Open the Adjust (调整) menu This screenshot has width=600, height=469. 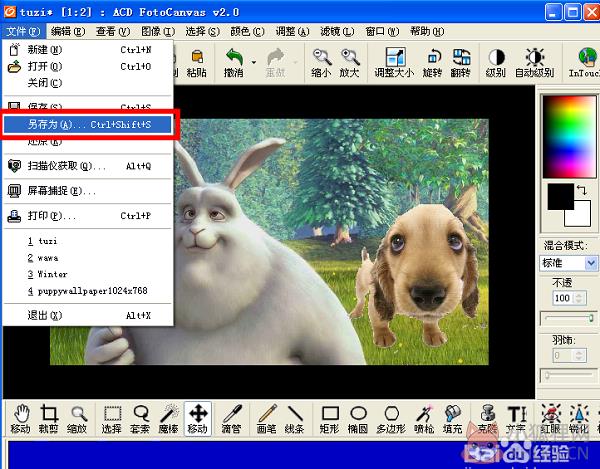[x=293, y=31]
